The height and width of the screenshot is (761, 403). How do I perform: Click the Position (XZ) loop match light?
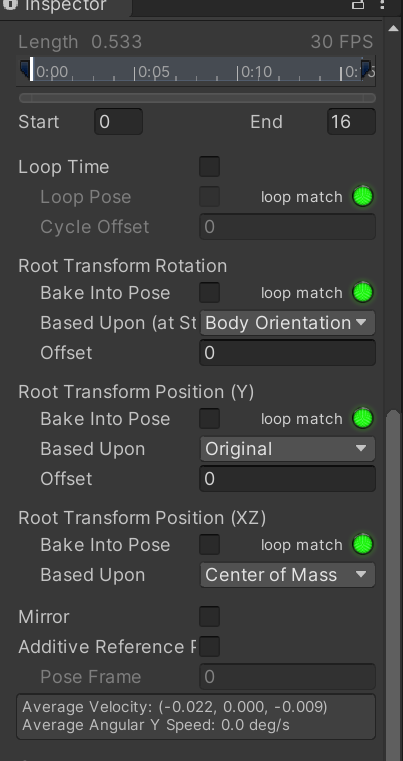[363, 545]
